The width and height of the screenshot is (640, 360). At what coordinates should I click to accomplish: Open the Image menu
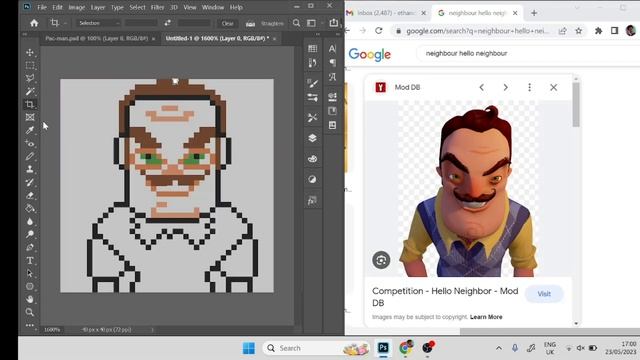pos(76,7)
